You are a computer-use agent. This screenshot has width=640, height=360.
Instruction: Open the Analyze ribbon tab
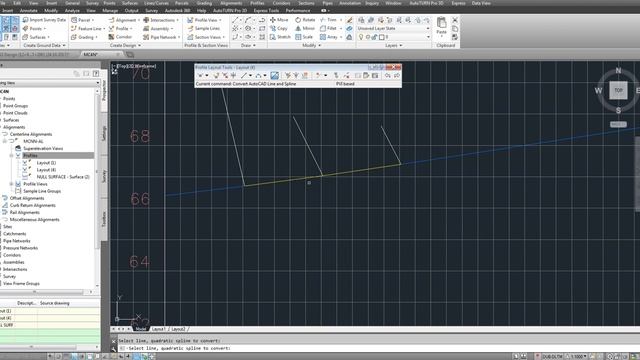(x=72, y=11)
